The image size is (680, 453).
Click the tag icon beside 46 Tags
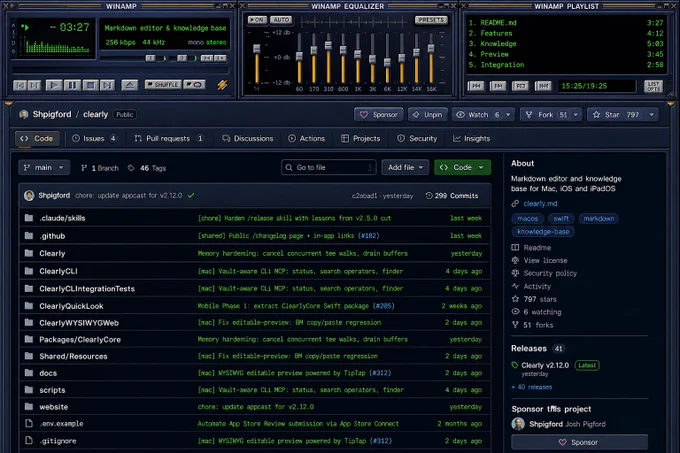131,168
